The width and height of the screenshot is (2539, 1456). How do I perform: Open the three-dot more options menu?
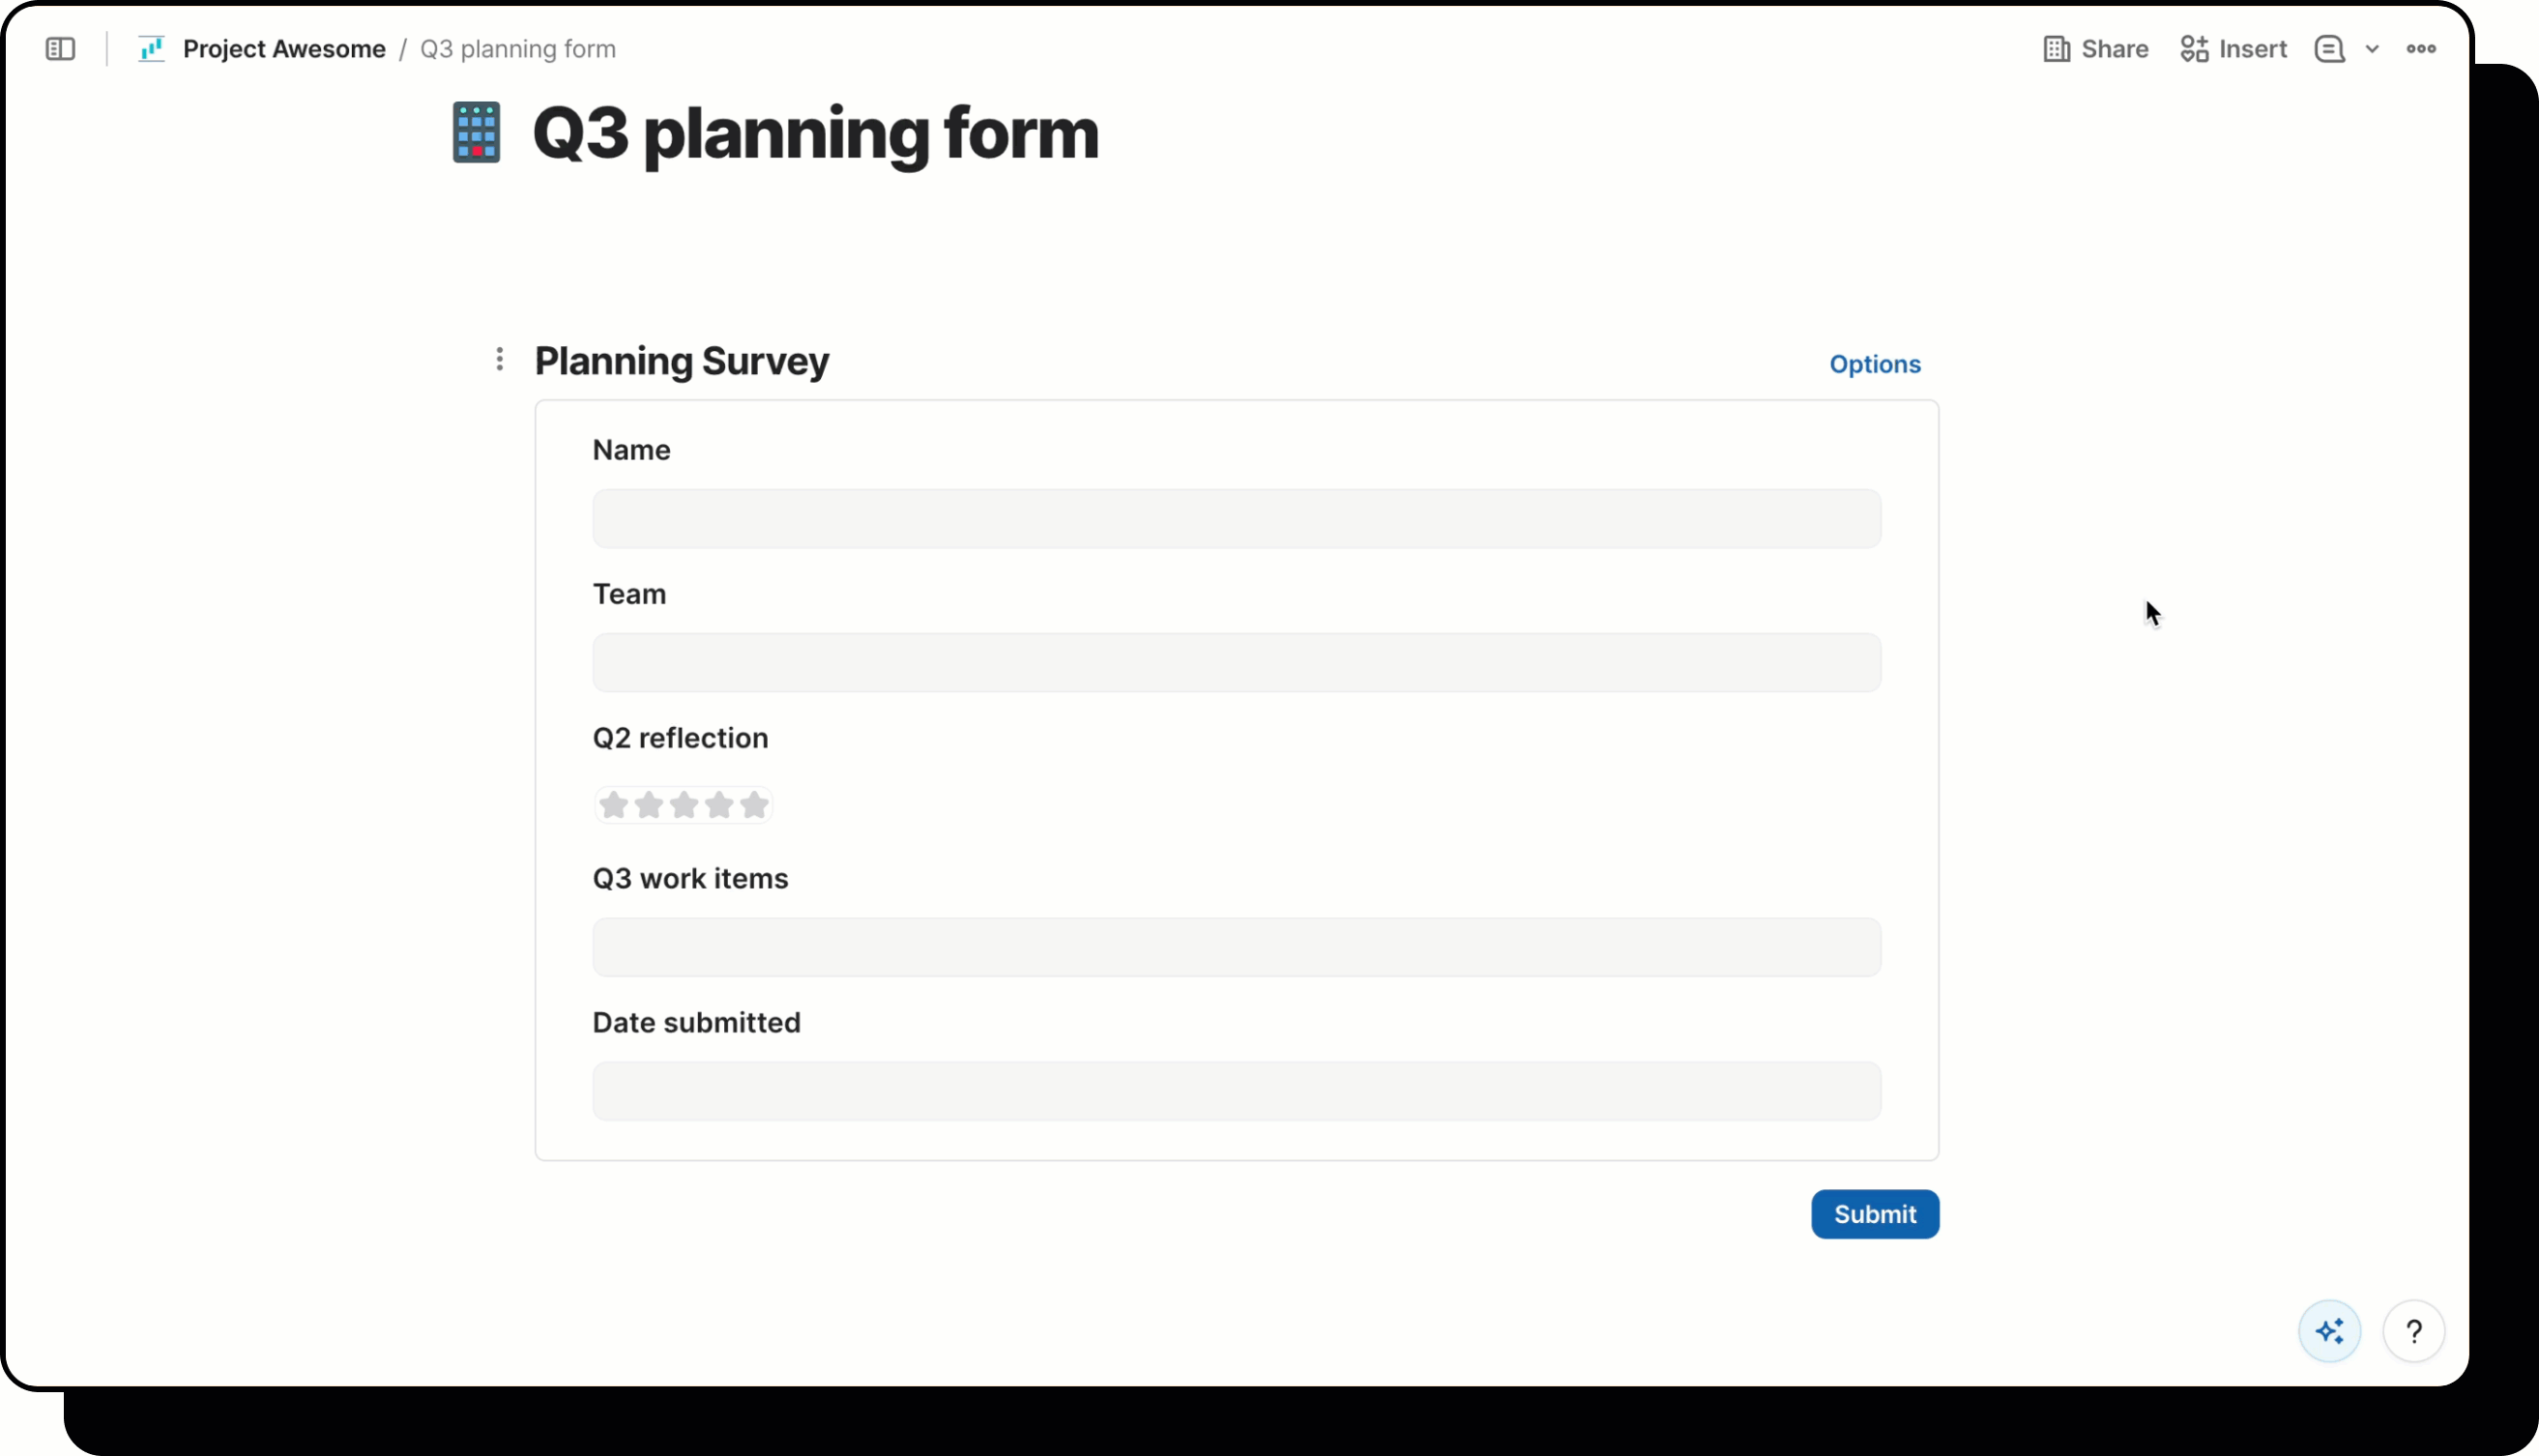point(2421,49)
